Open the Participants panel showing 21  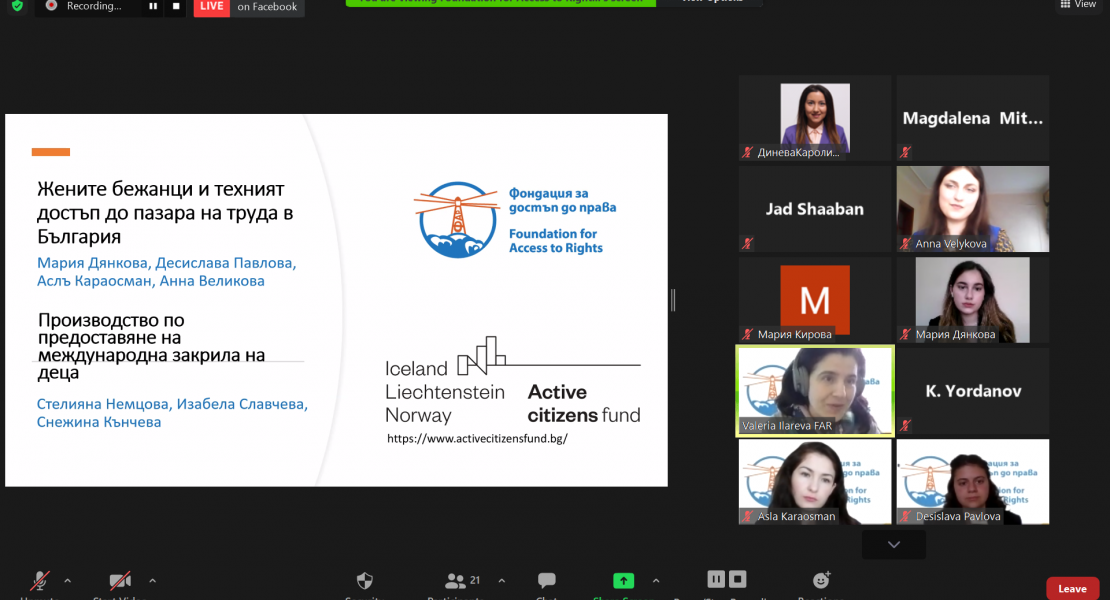pos(462,582)
